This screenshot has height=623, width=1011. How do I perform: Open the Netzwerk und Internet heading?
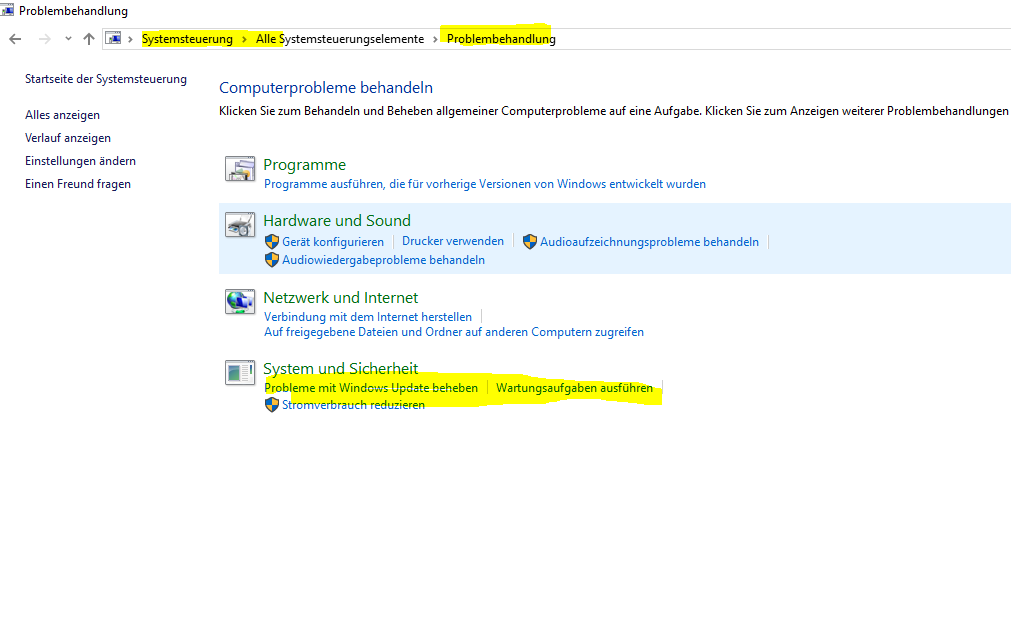tap(340, 298)
